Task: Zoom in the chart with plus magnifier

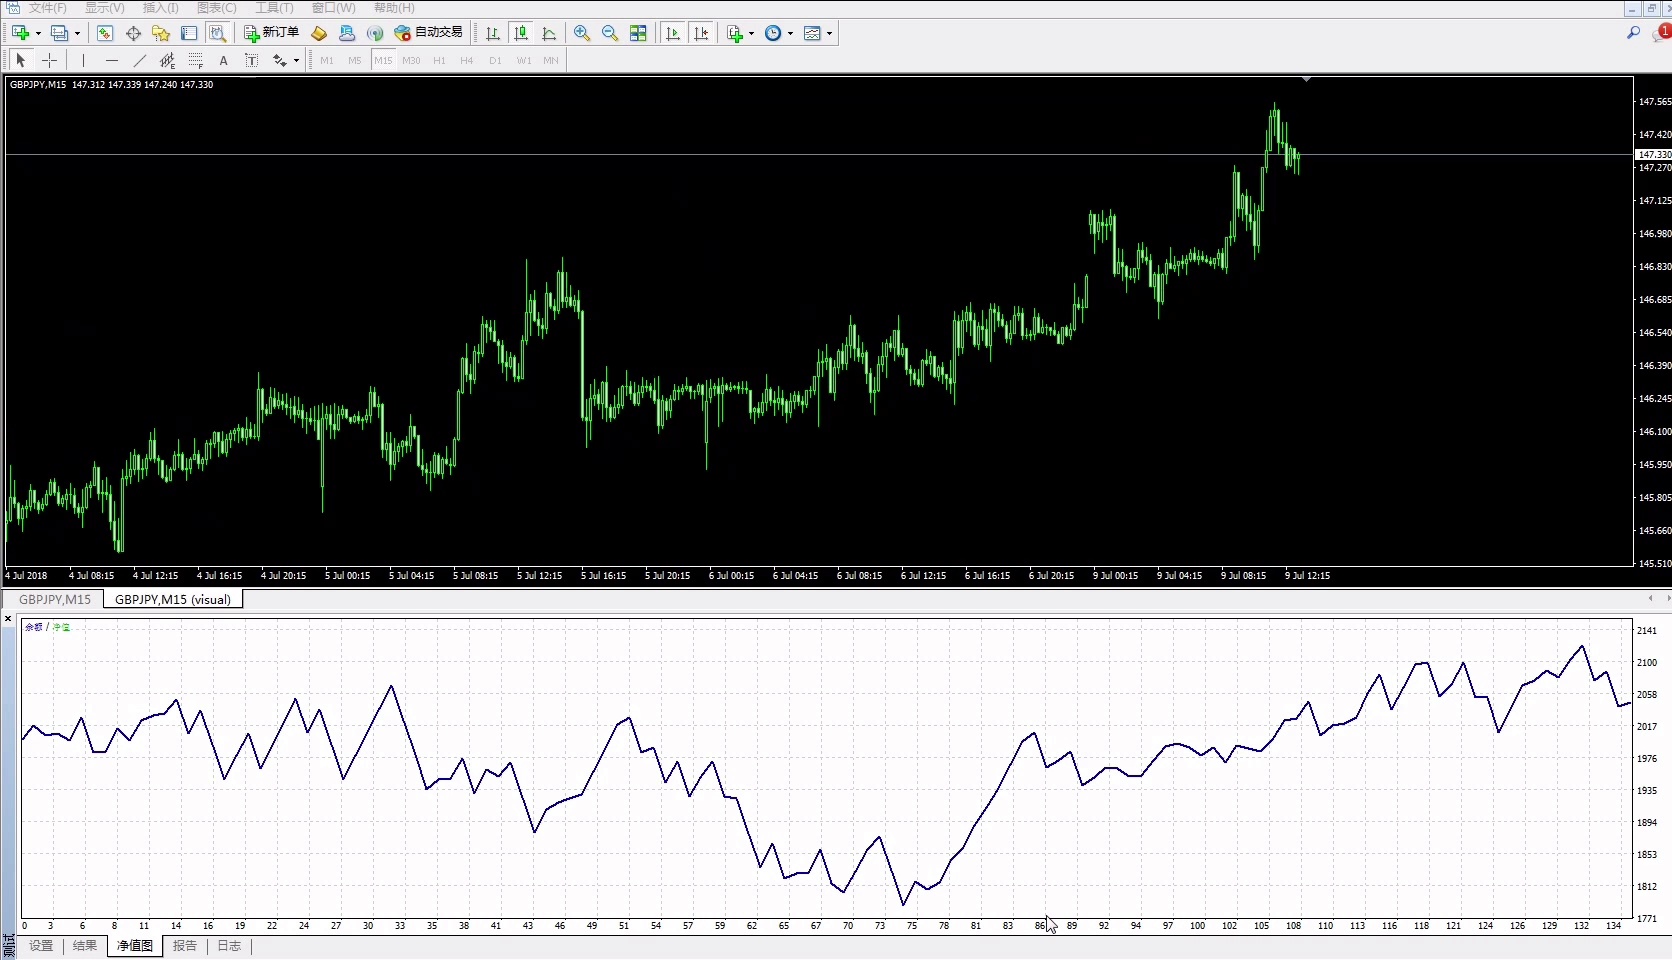Action: [582, 33]
